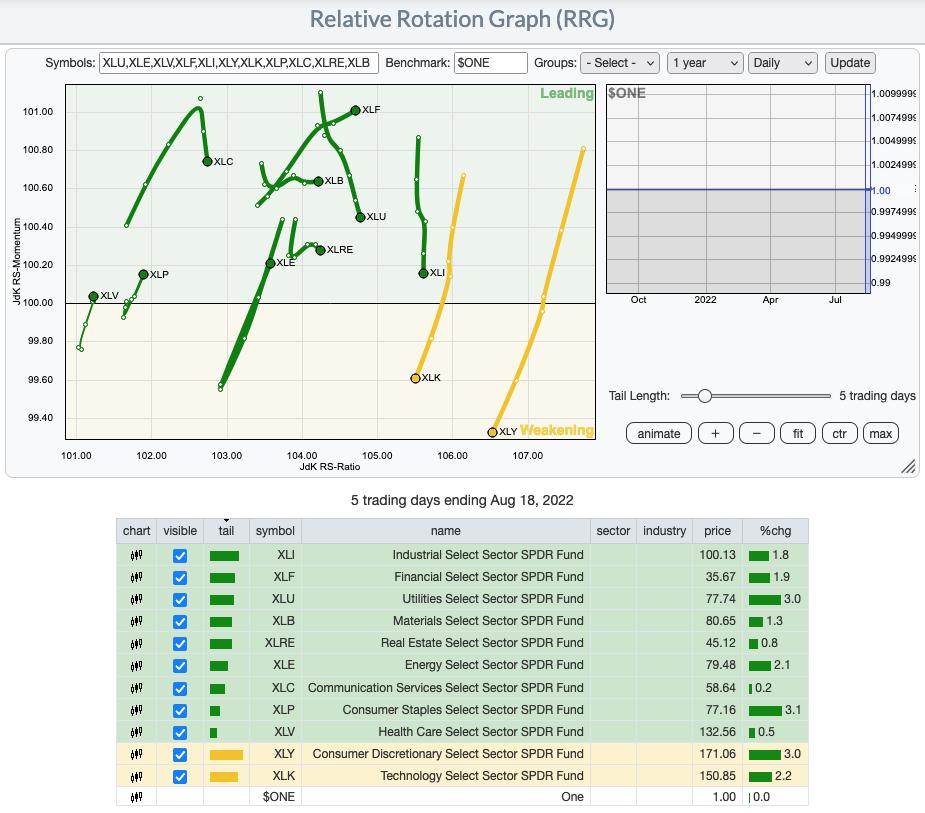Viewport: 925px width, 813px height.
Task: Sort table by %chg column header
Action: pyautogui.click(x=775, y=531)
